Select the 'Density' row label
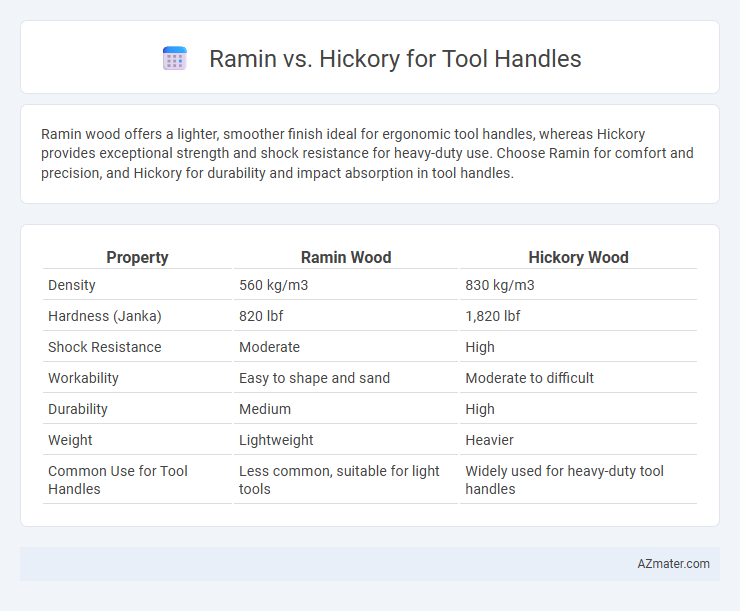 (x=72, y=285)
